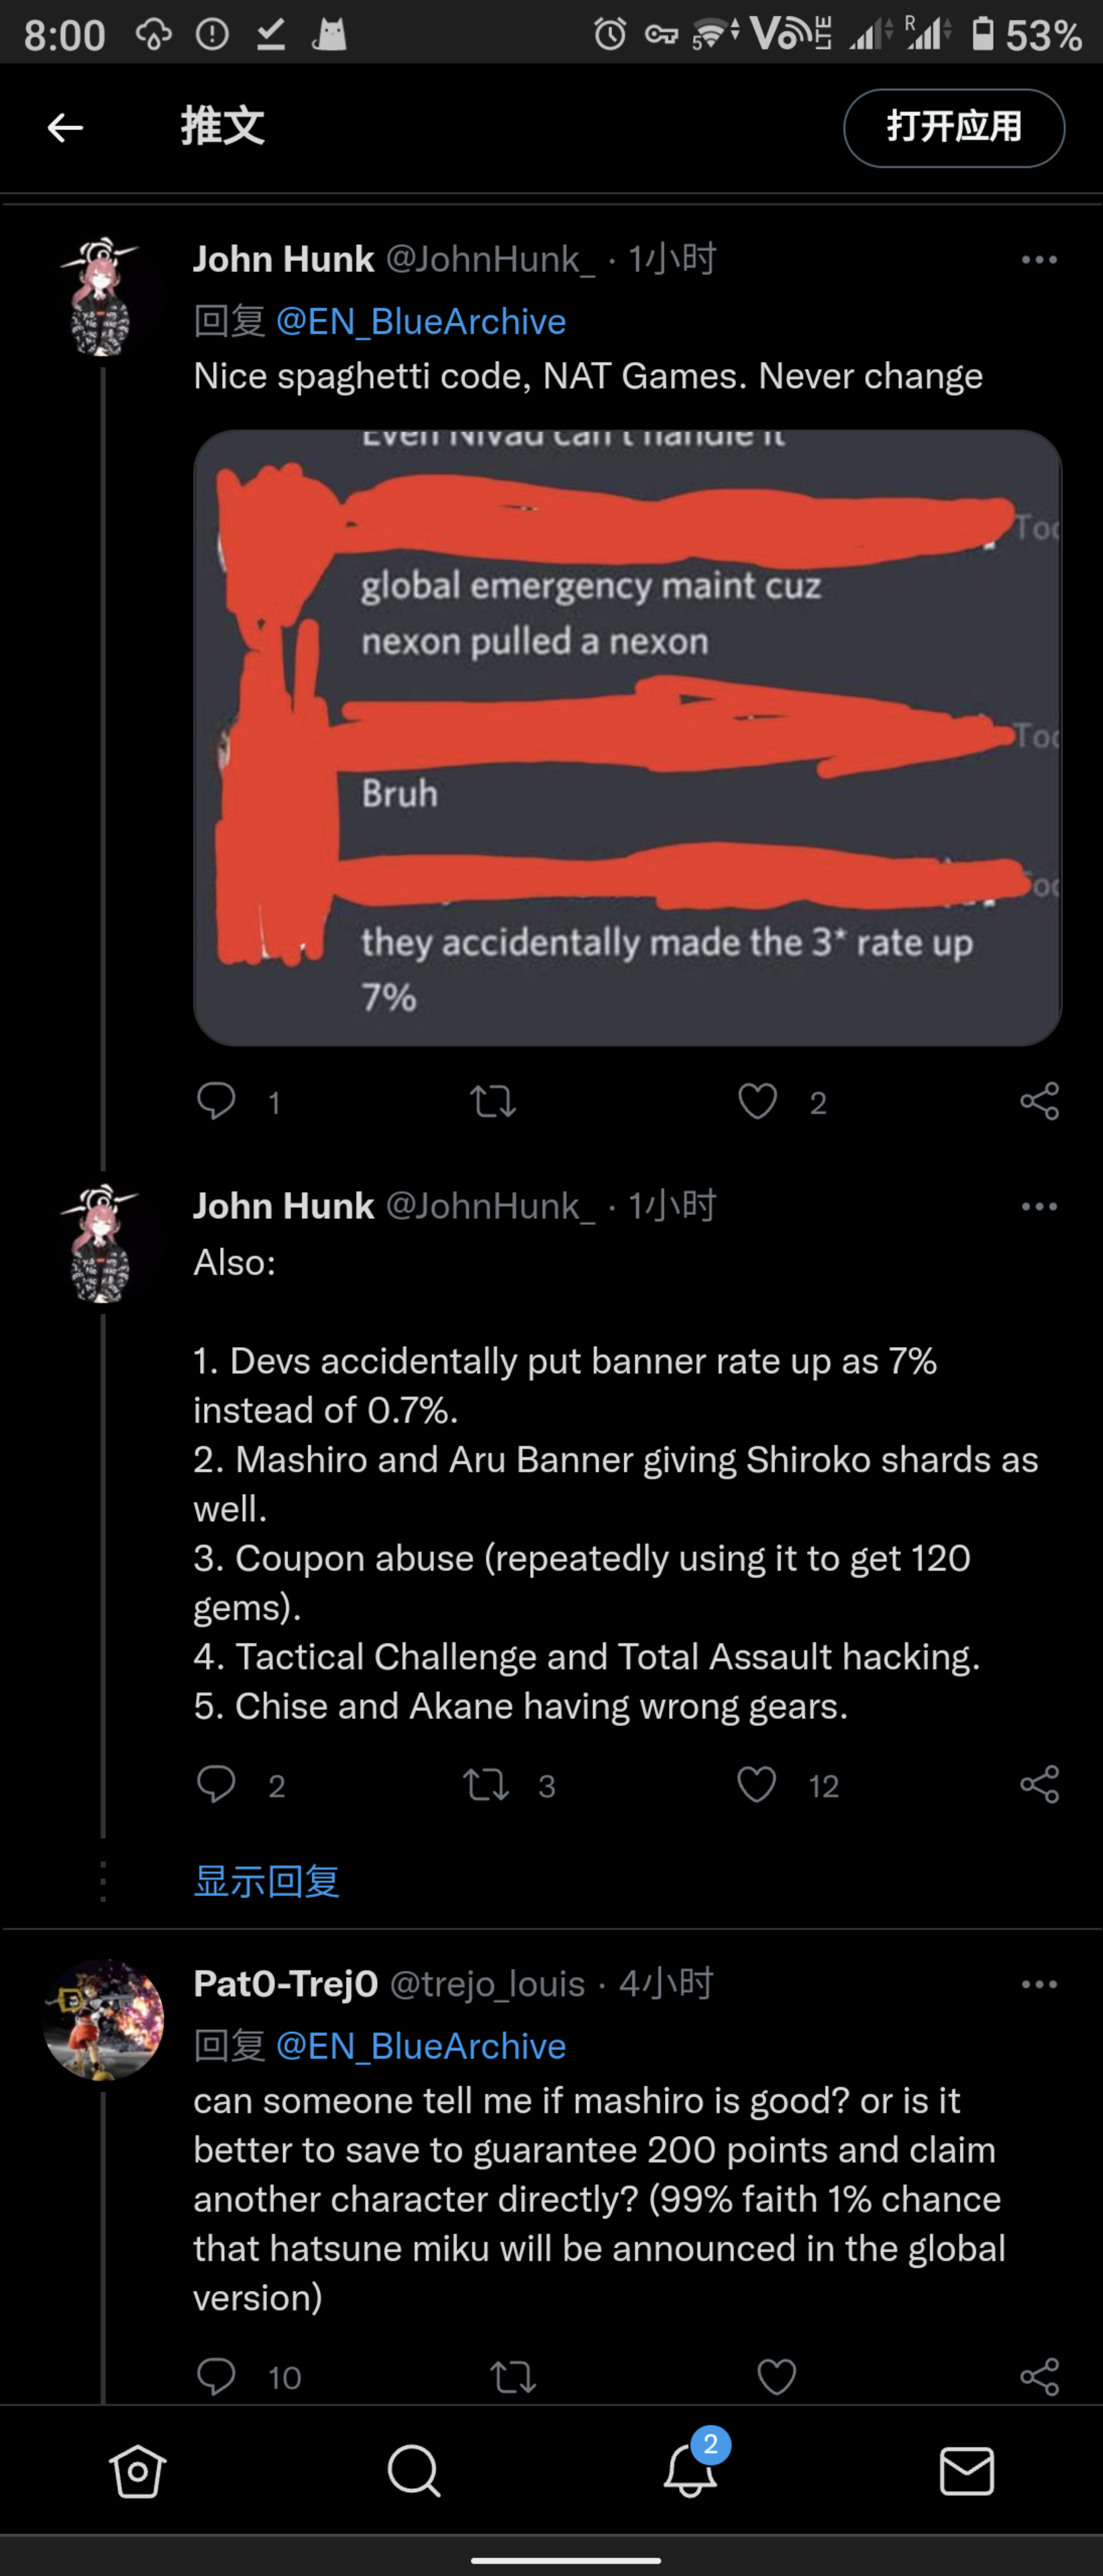Like PatO-TrejO's mashiro question tweet
The width and height of the screenshot is (1103, 2576).
click(x=776, y=2376)
